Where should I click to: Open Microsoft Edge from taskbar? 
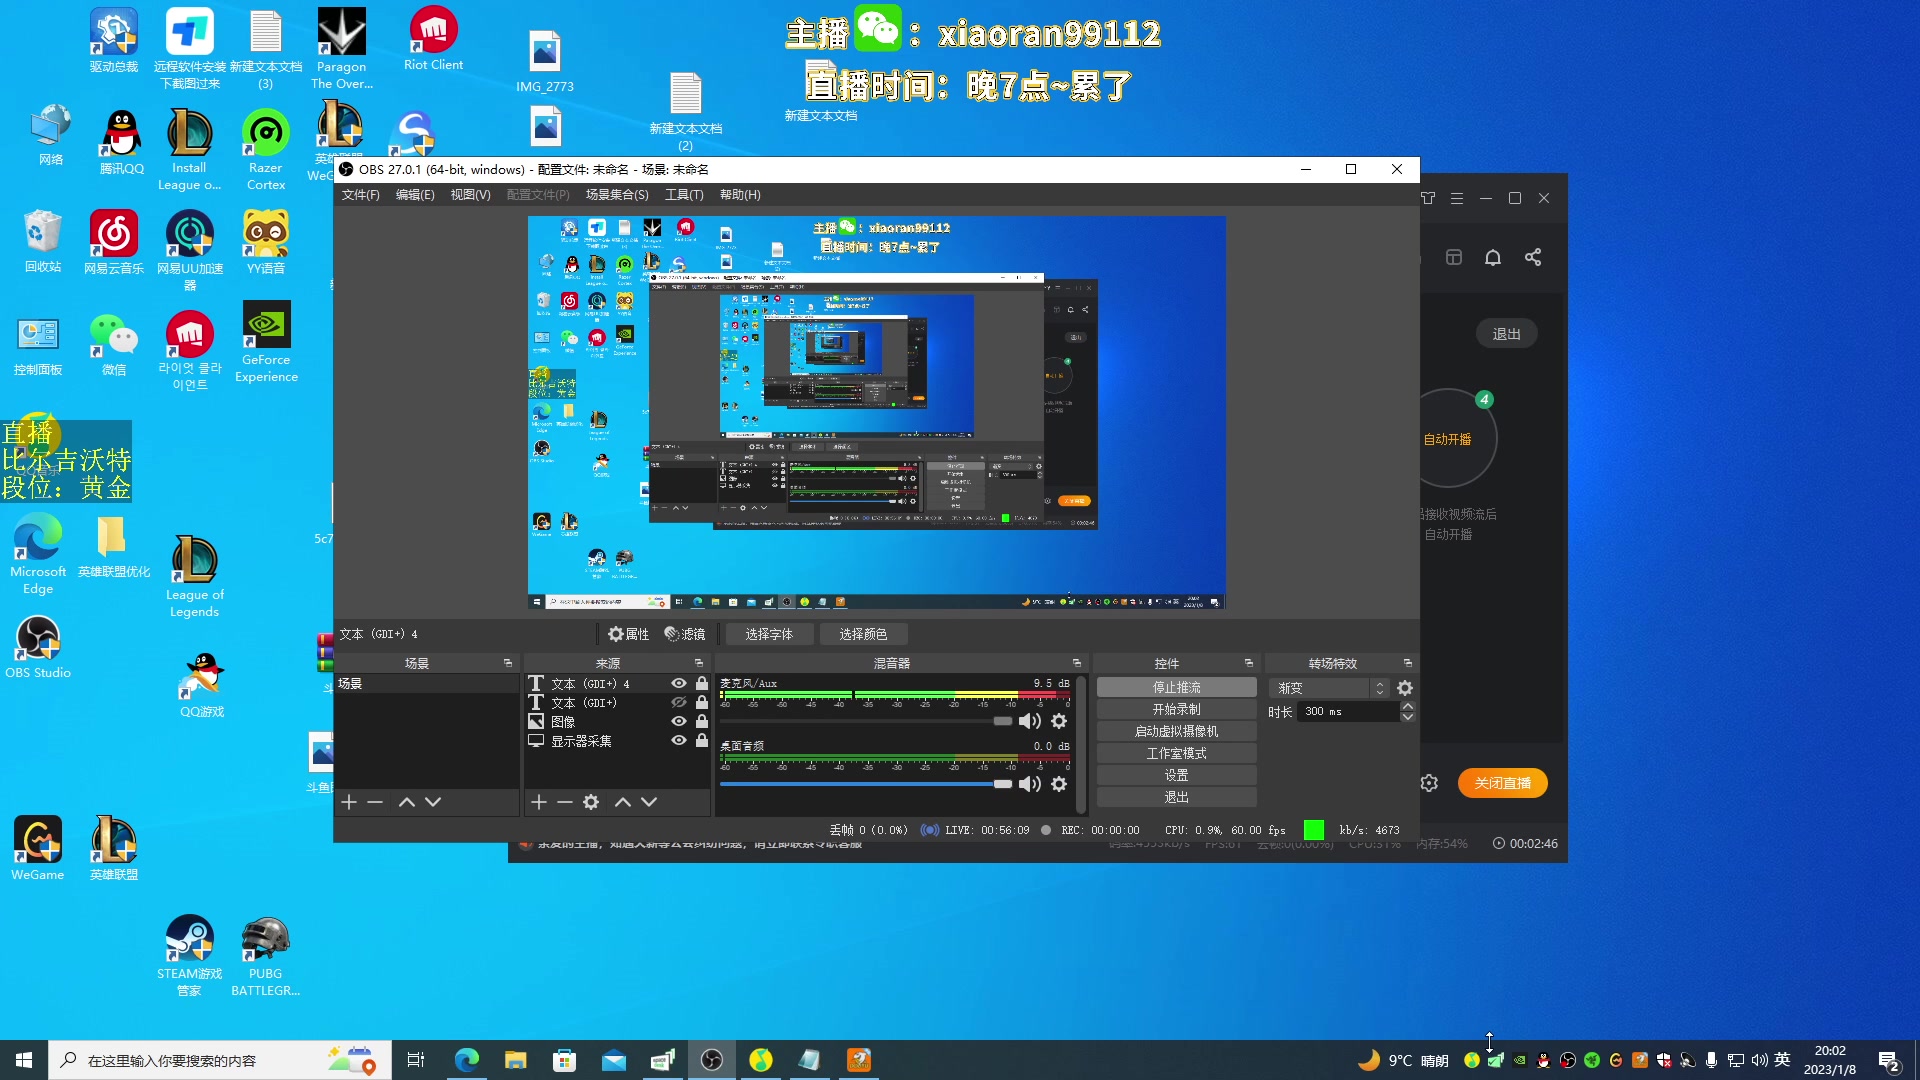tap(466, 1060)
